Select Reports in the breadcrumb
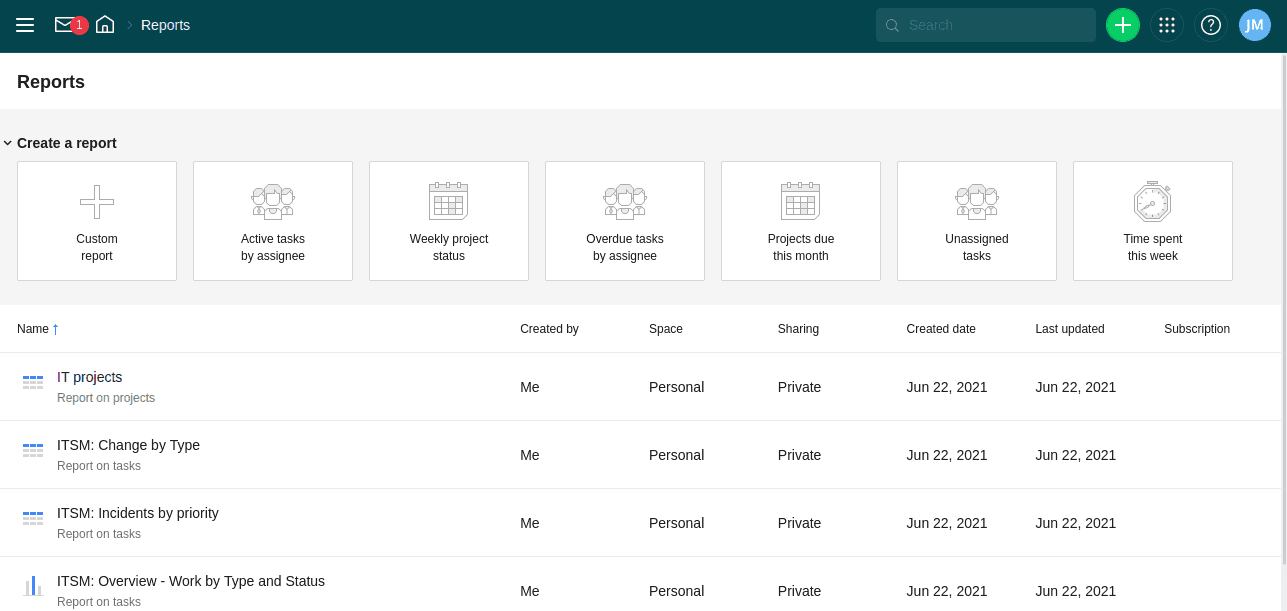 (x=165, y=25)
